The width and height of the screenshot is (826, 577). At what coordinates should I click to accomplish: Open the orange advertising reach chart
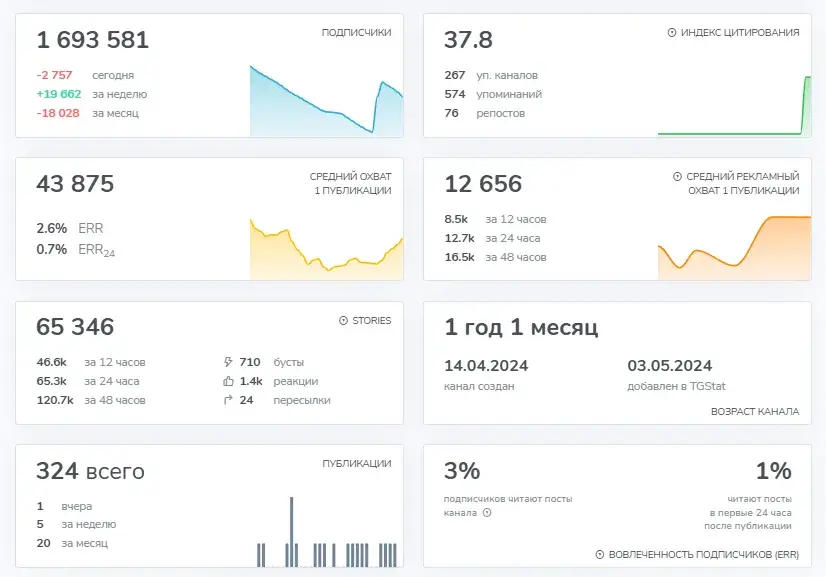click(x=734, y=248)
